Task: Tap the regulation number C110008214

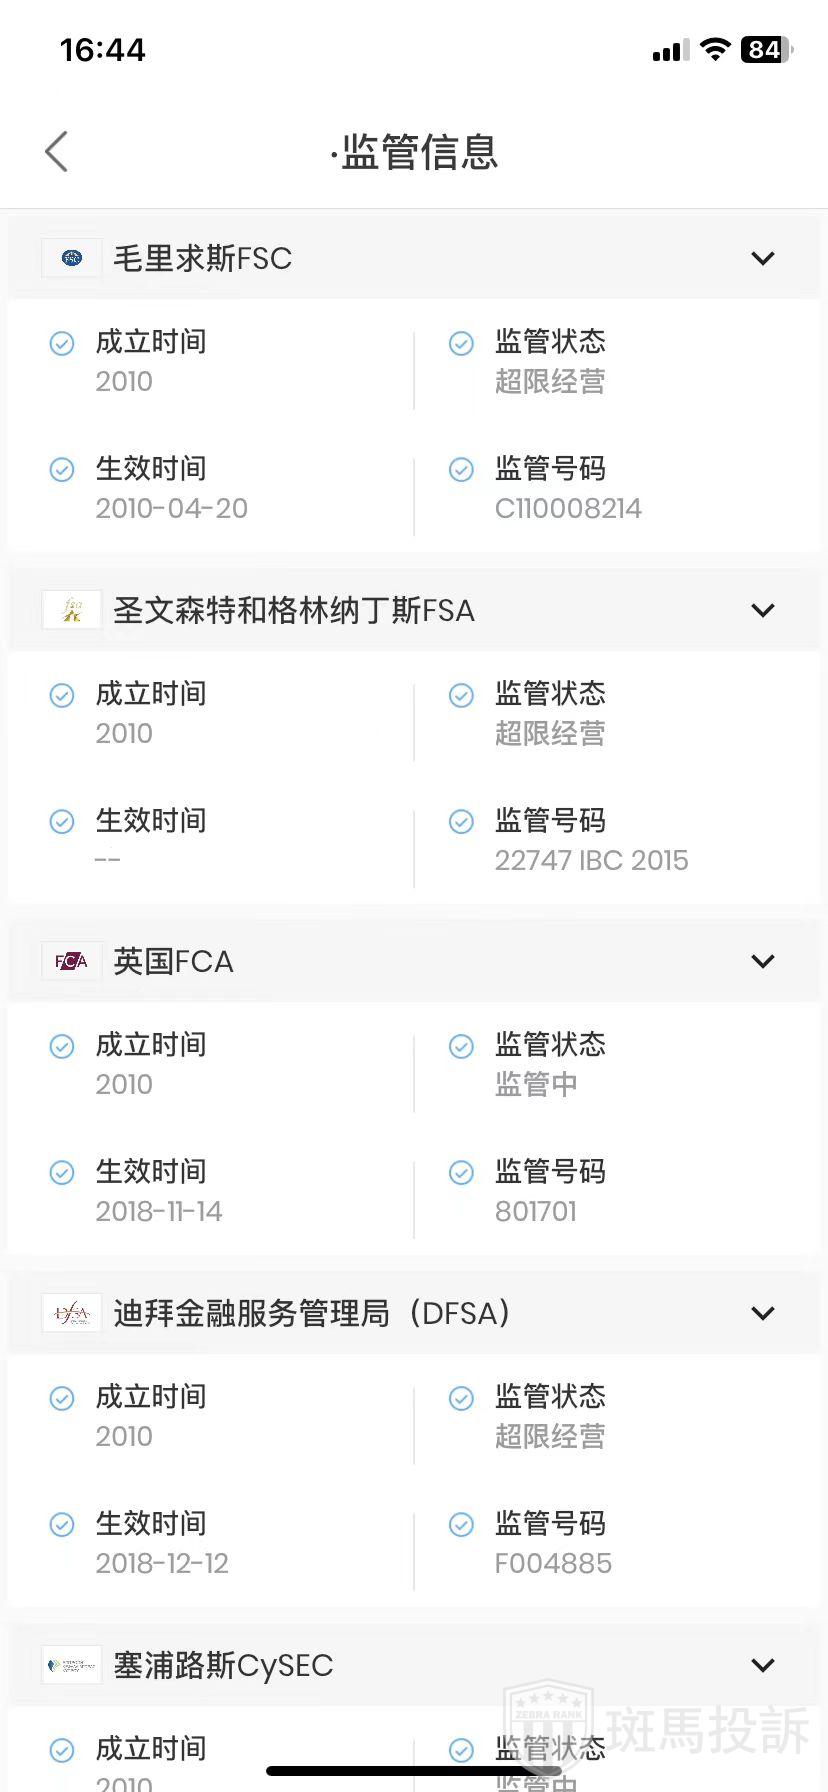Action: 568,509
